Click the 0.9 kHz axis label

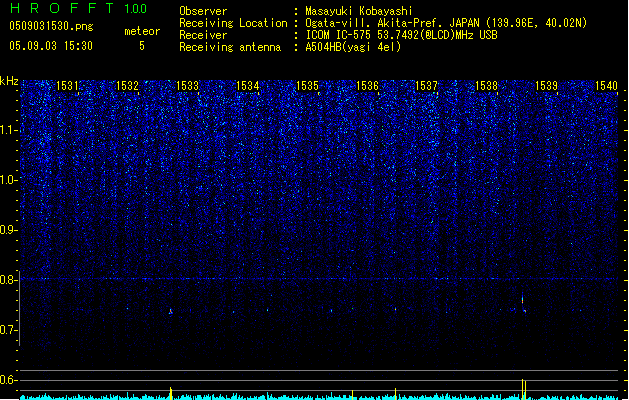8,230
